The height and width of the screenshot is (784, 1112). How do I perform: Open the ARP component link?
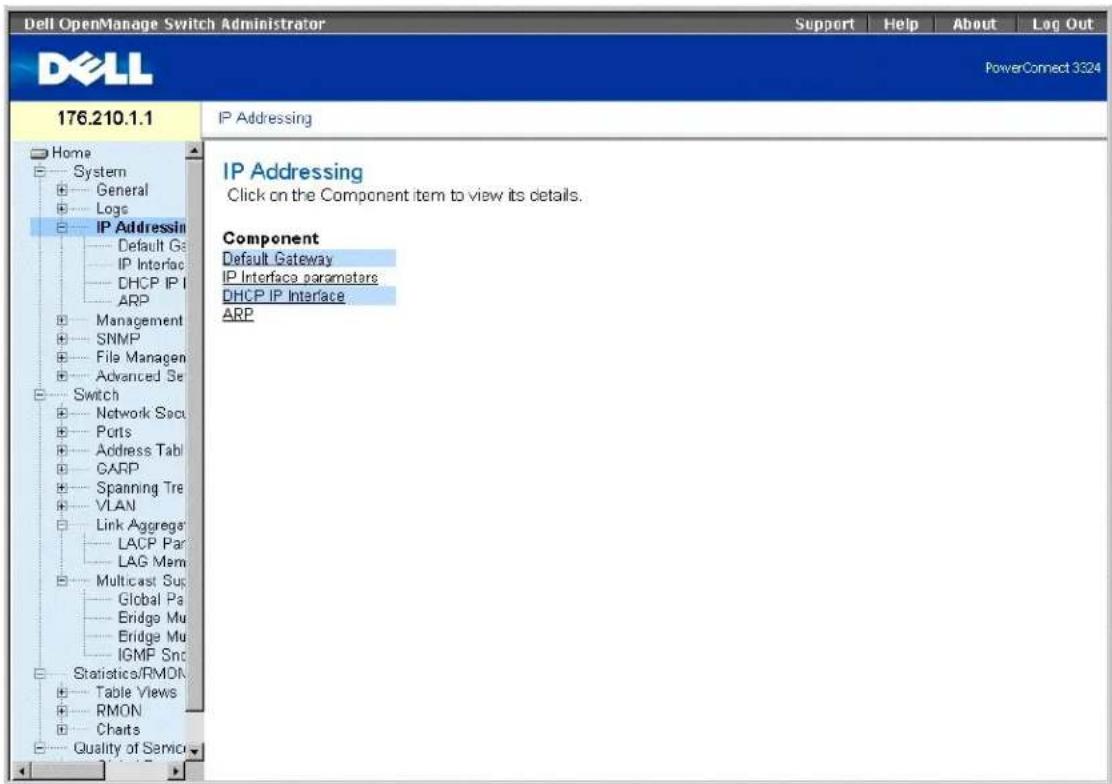(238, 314)
